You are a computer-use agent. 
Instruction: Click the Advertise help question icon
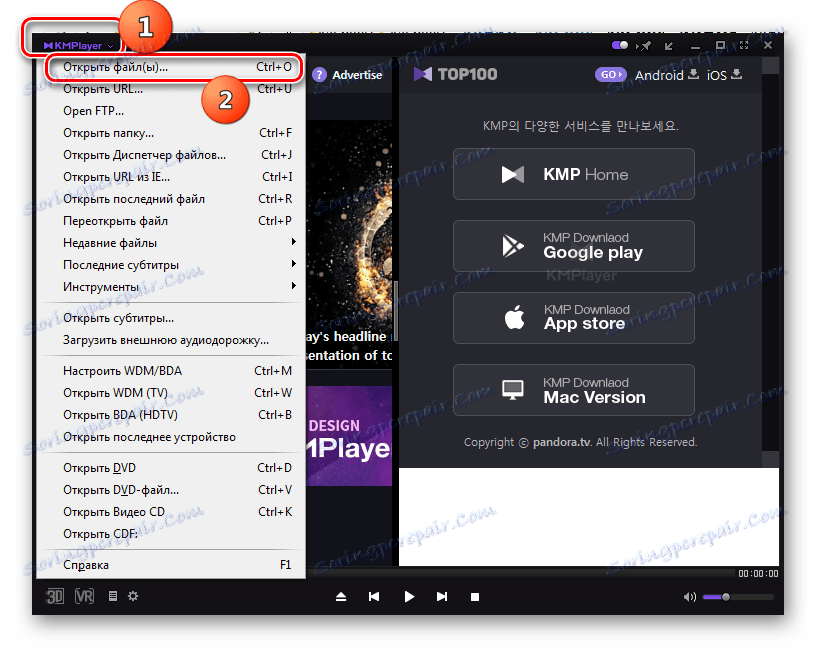click(319, 75)
